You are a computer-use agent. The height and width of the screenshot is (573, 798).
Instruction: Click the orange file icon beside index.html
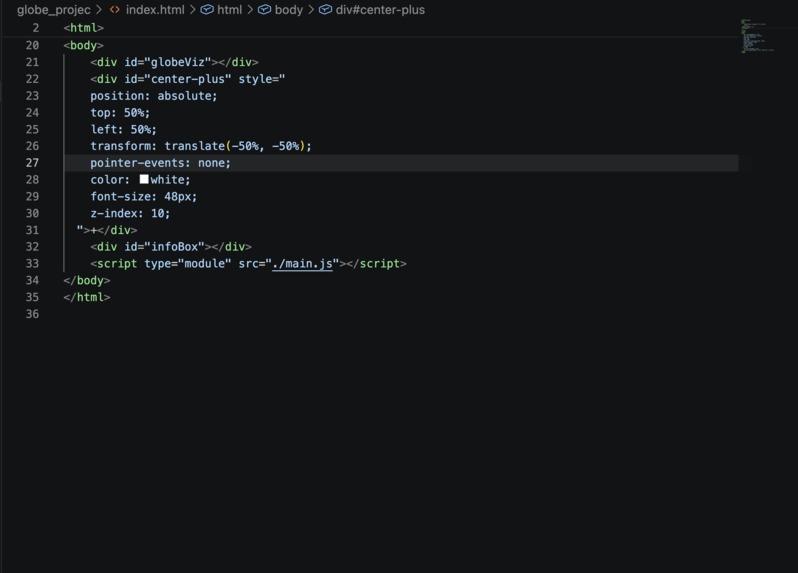click(115, 10)
